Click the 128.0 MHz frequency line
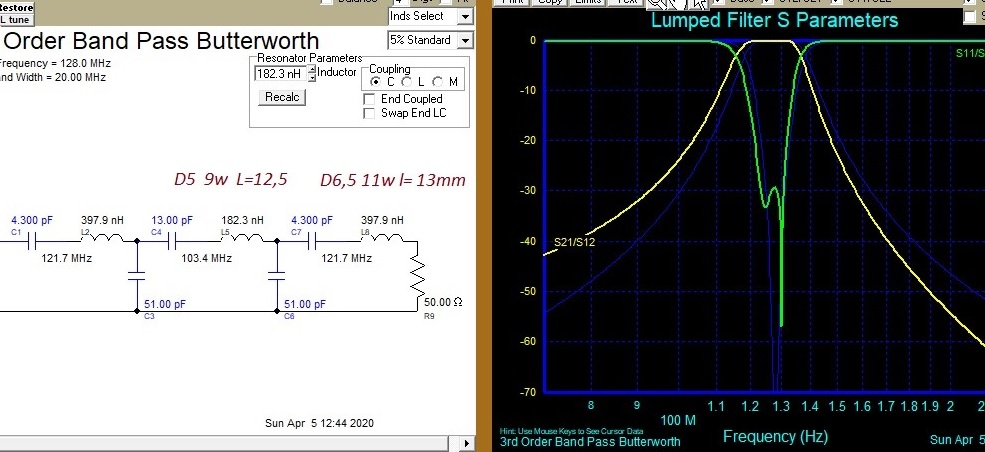The image size is (985, 452). (55, 63)
